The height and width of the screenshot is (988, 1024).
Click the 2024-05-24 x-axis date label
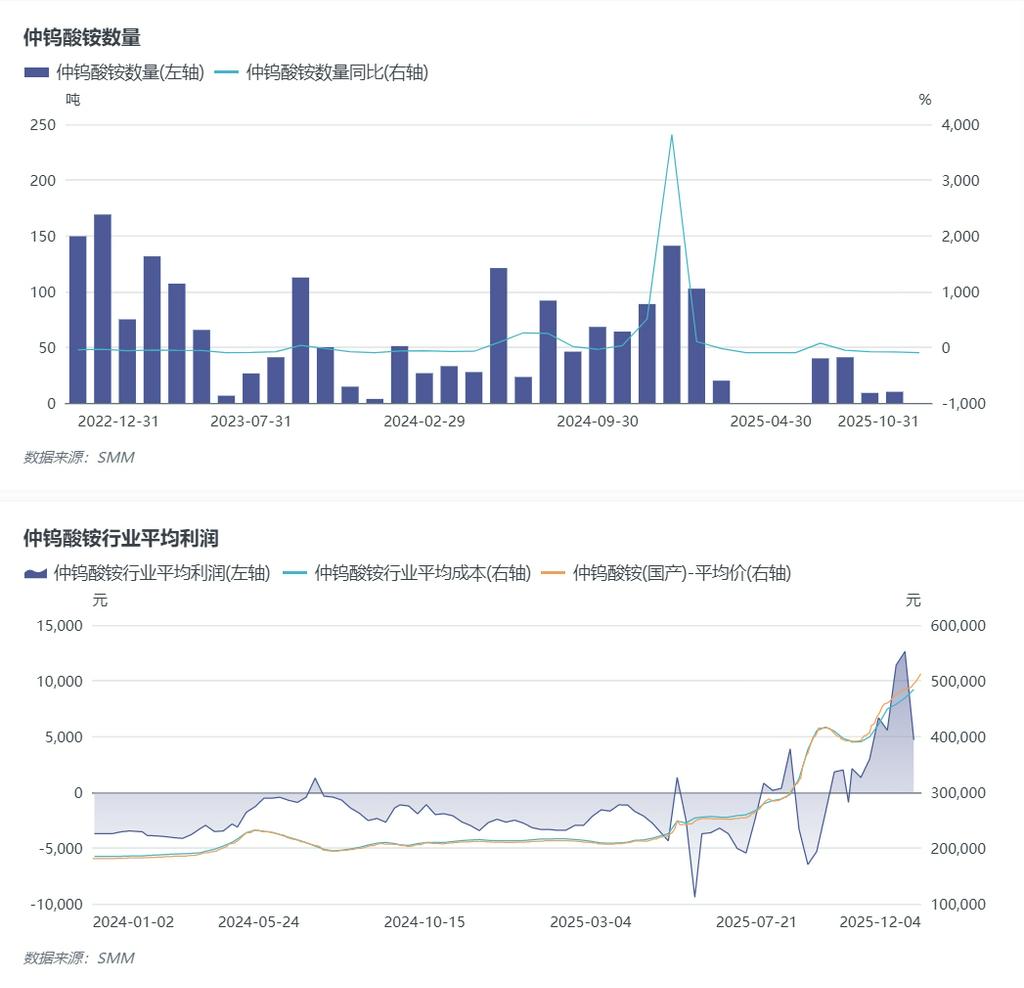258,922
